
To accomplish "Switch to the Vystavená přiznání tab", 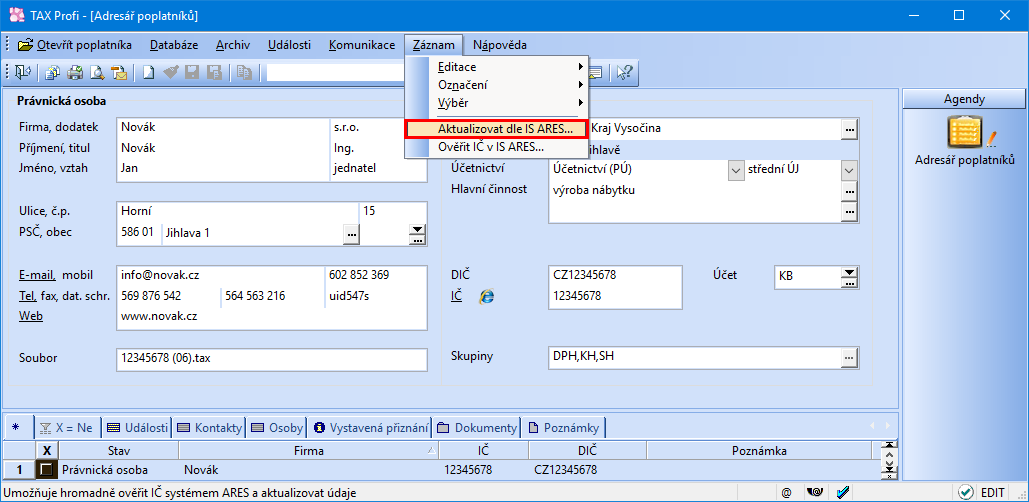I will pos(371,428).
